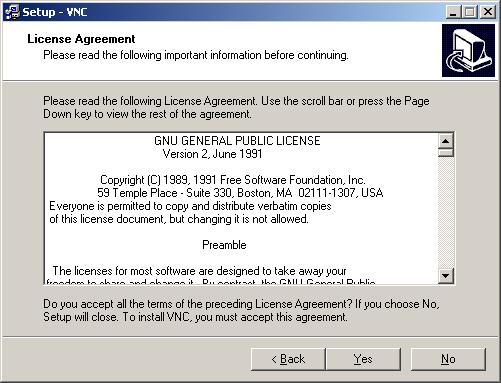
Task: Click the License Agreement header title
Action: [81, 39]
